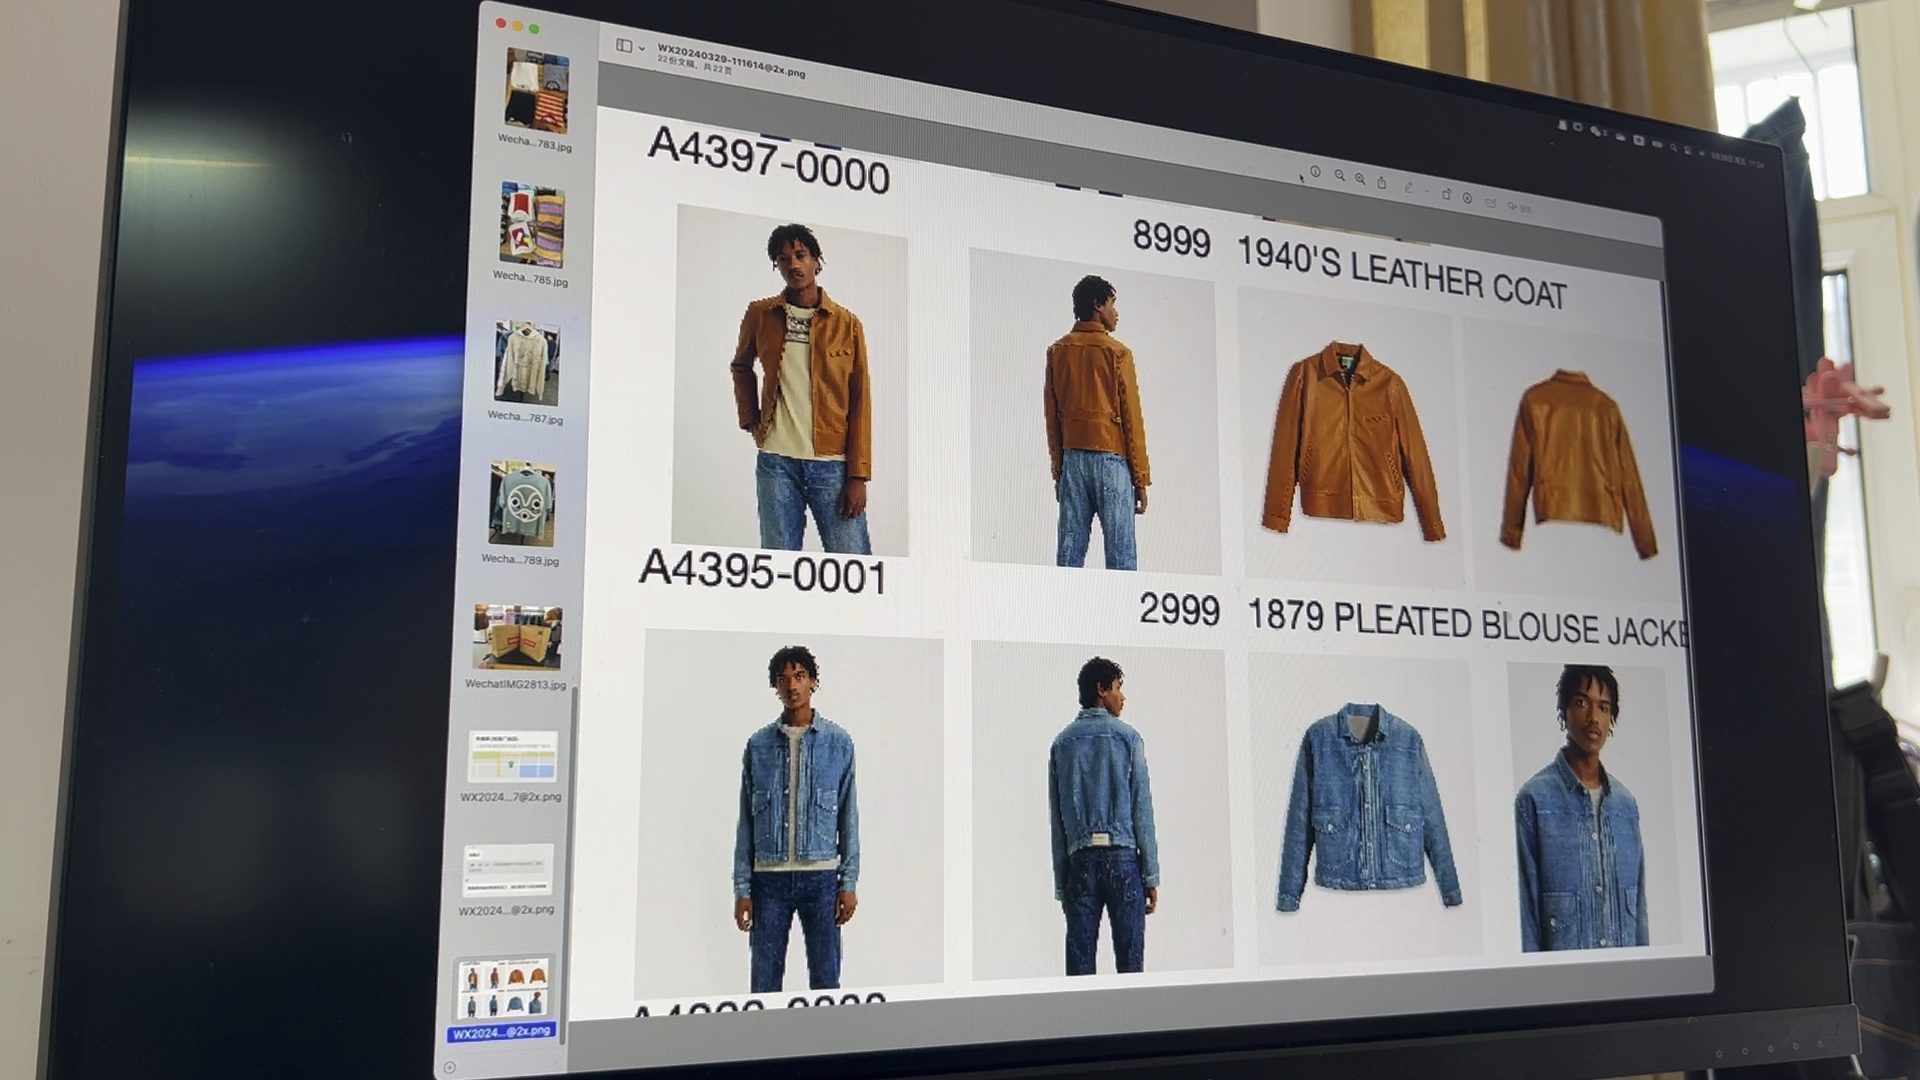Close the Preview window with the red button
This screenshot has height=1080, width=1920.
click(x=501, y=22)
